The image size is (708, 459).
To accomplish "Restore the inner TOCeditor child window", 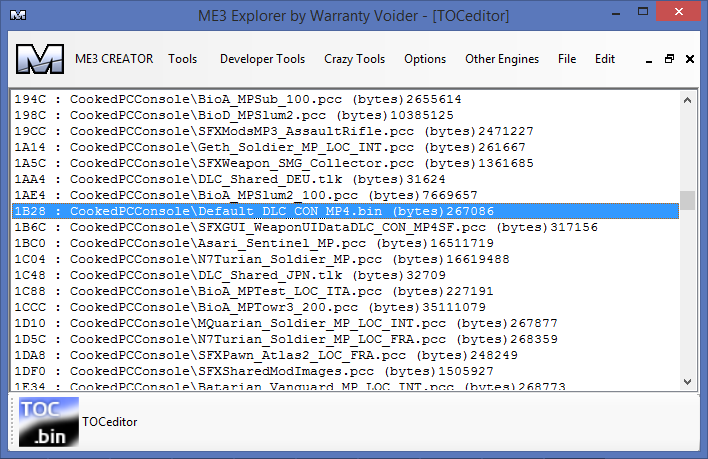I will click(669, 59).
